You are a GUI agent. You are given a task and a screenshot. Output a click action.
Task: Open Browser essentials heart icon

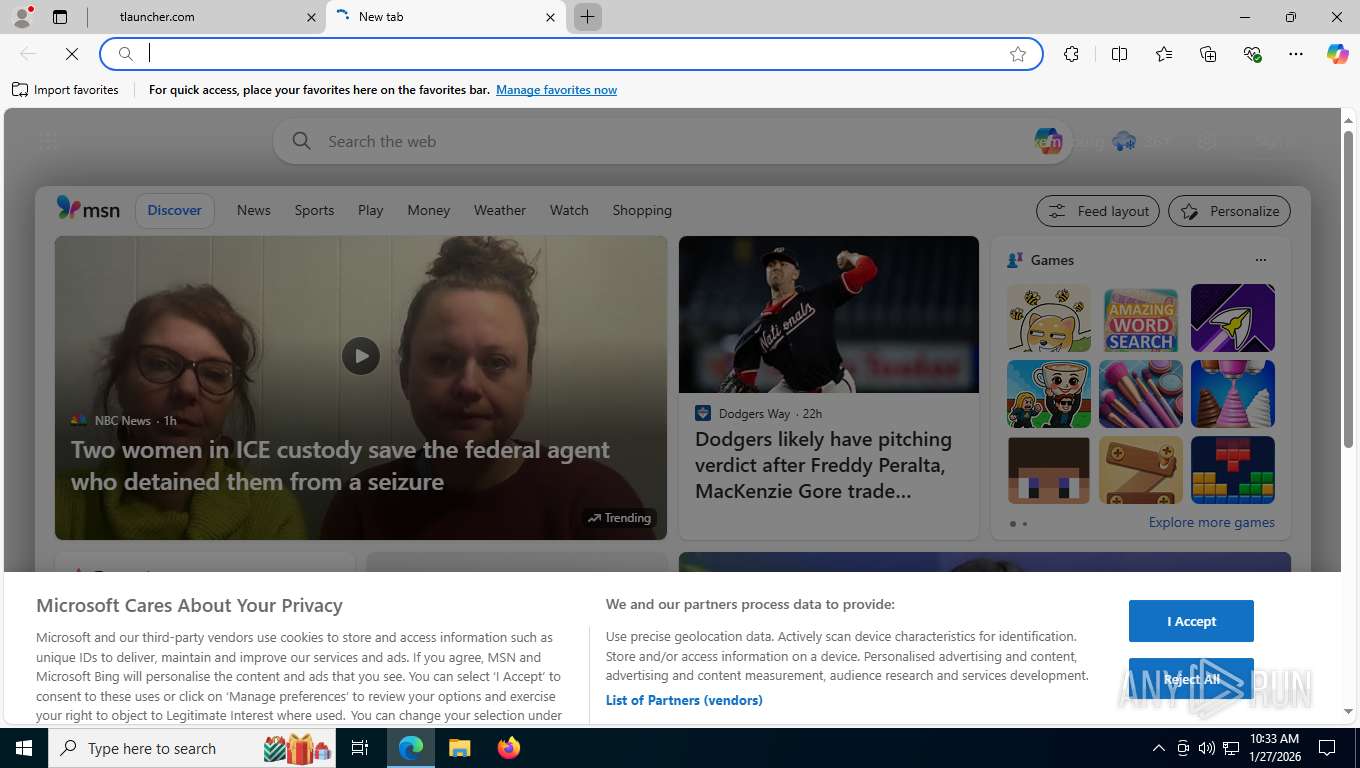tap(1252, 54)
